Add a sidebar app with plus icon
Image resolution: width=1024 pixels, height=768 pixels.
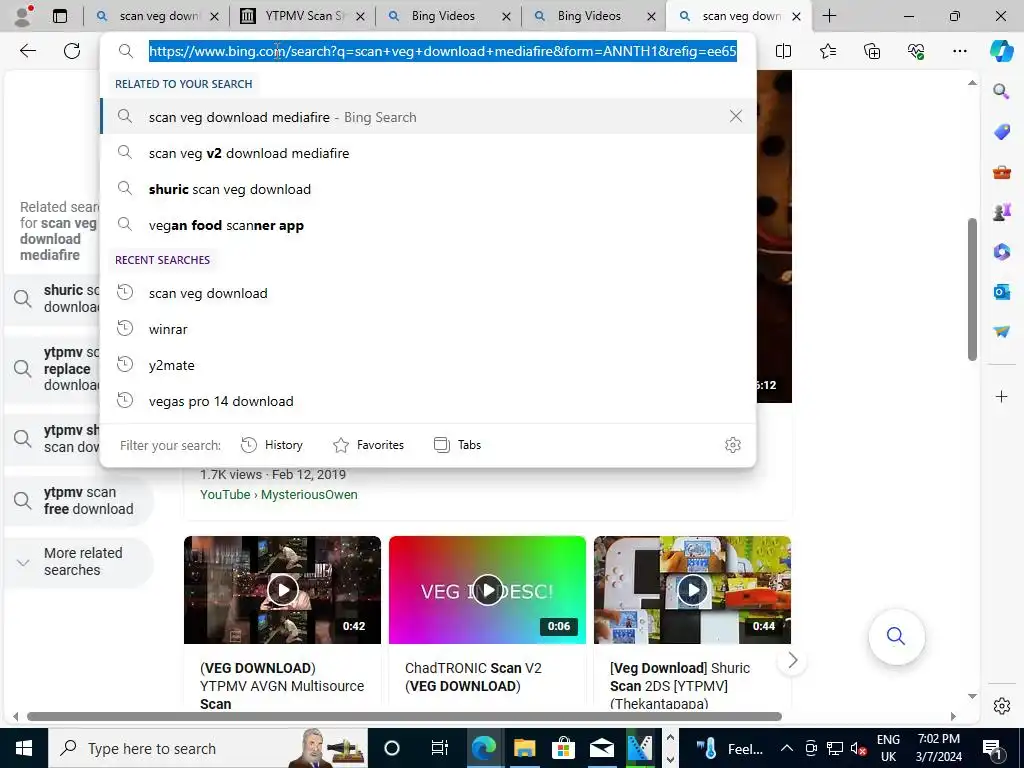[1001, 396]
